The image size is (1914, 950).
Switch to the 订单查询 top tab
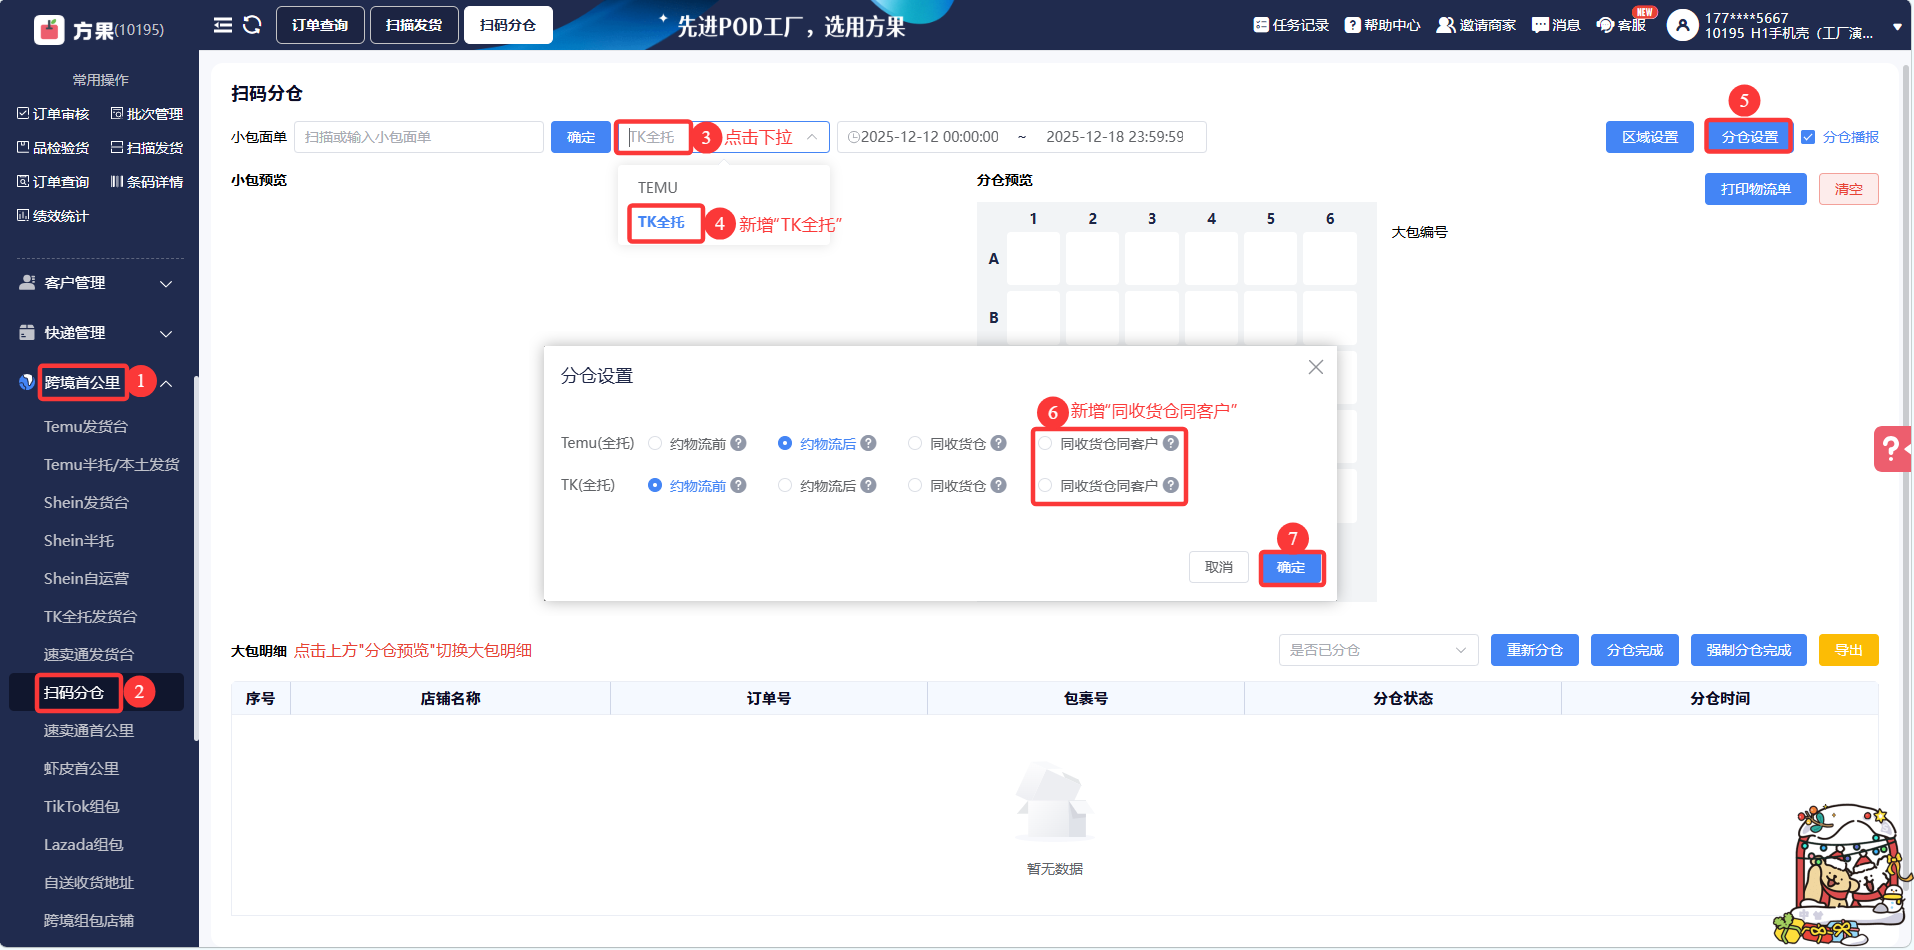[320, 25]
